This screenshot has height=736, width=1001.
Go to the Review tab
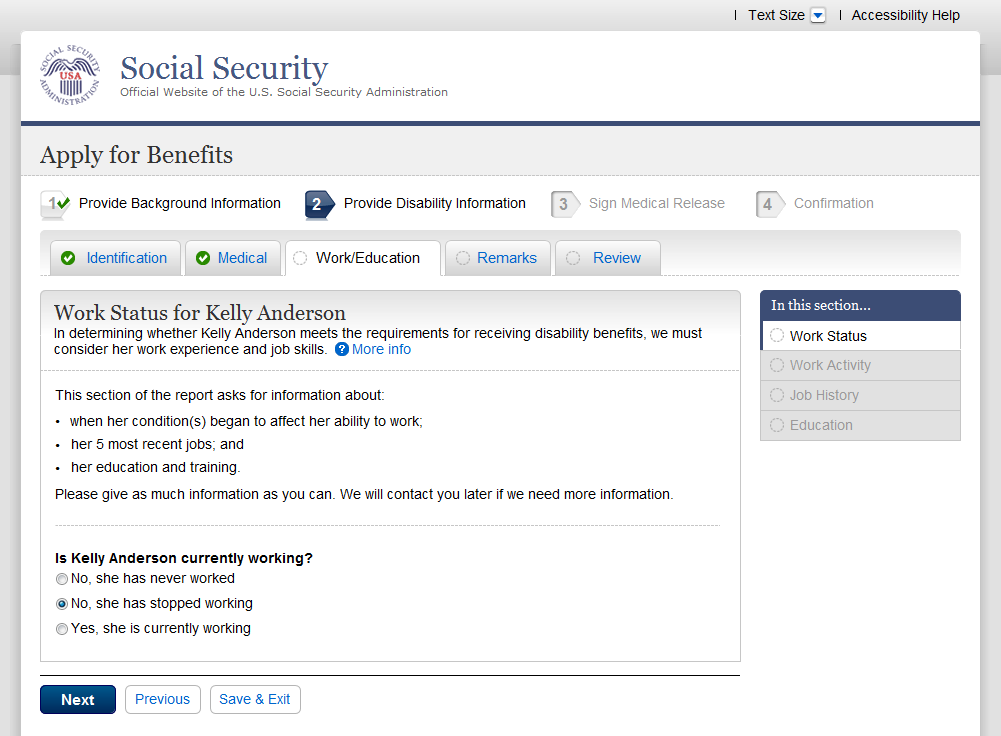[616, 258]
